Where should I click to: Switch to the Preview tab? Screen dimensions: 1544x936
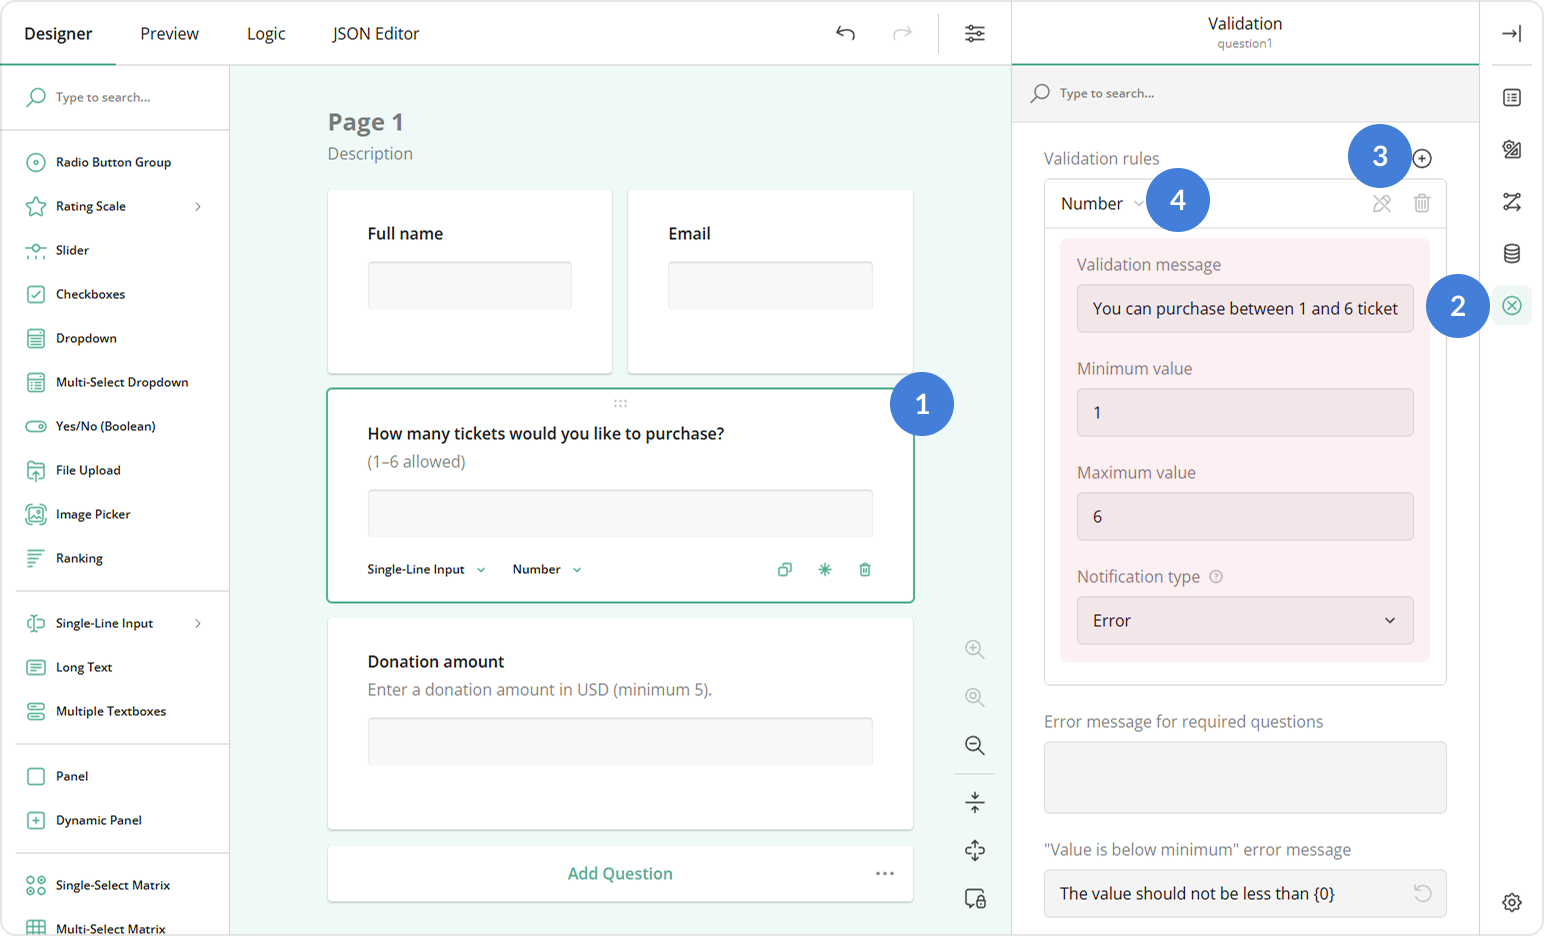pos(169,34)
